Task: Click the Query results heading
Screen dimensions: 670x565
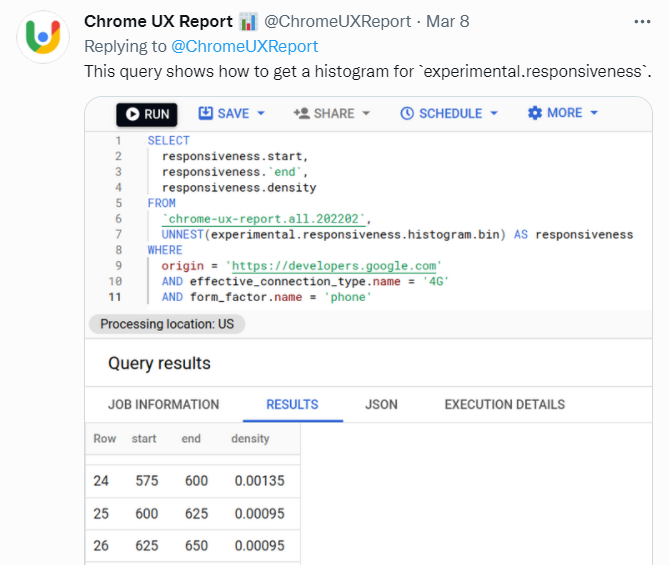Action: pos(159,363)
